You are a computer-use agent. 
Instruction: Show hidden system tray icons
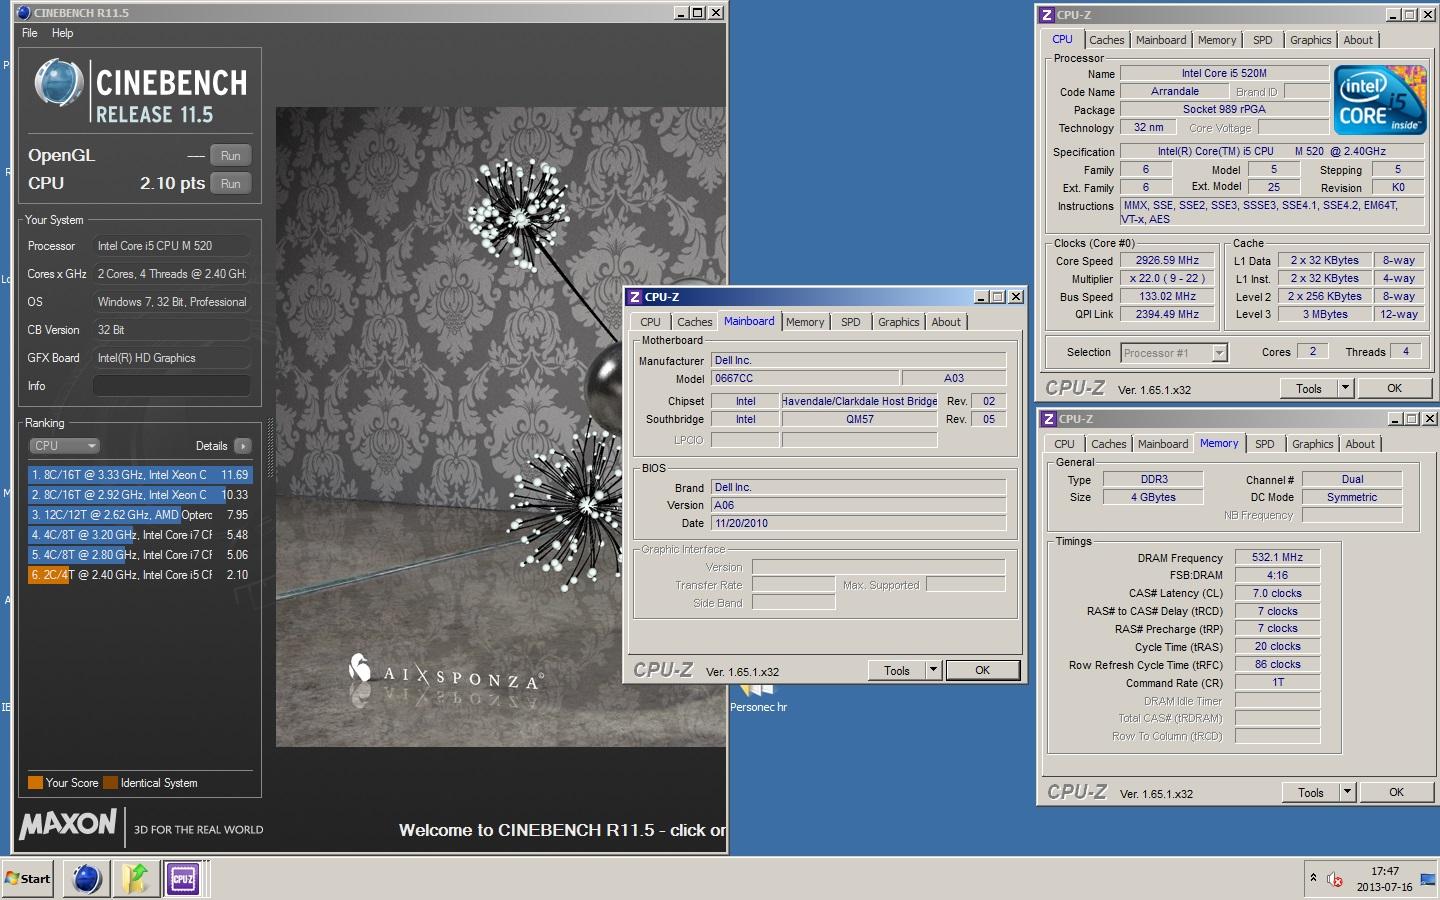coord(1313,878)
